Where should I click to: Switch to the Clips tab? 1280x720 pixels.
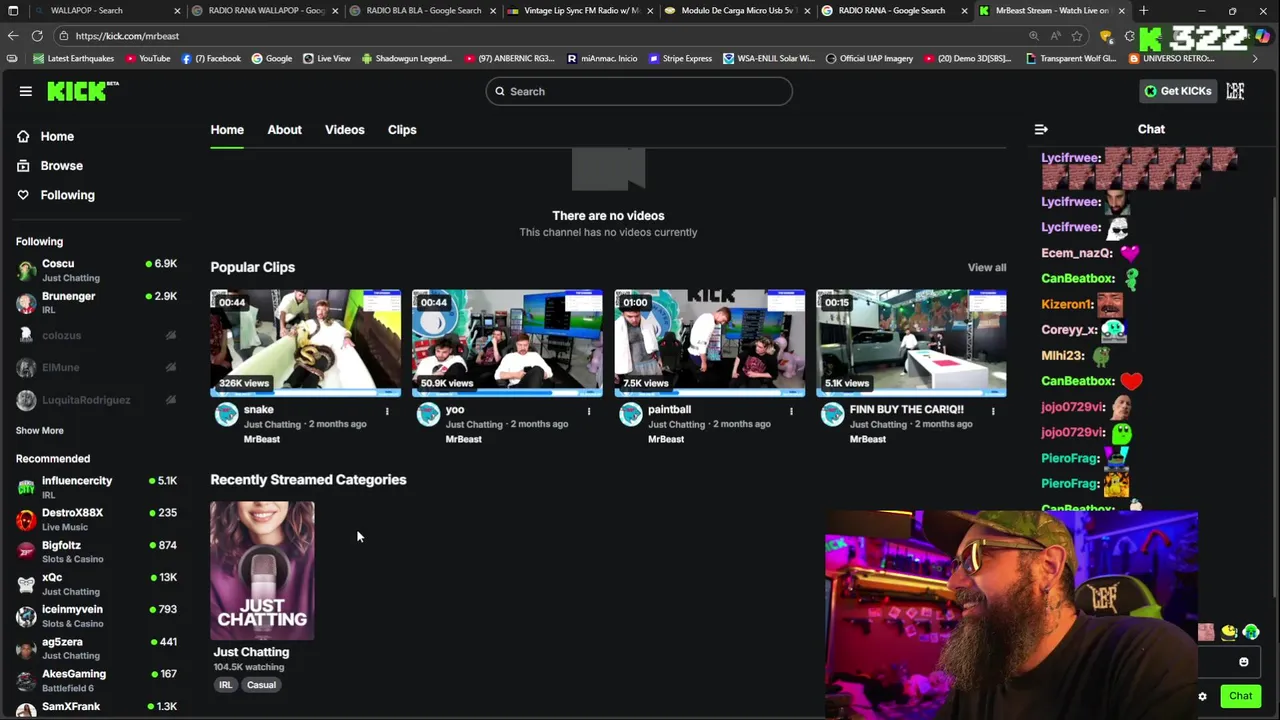point(402,130)
